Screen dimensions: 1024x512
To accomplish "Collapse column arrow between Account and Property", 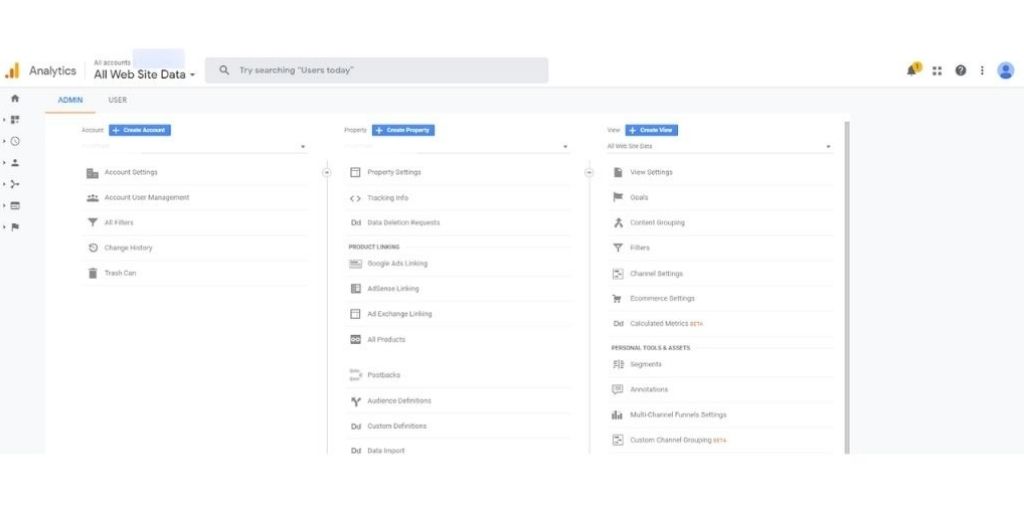I will 327,172.
